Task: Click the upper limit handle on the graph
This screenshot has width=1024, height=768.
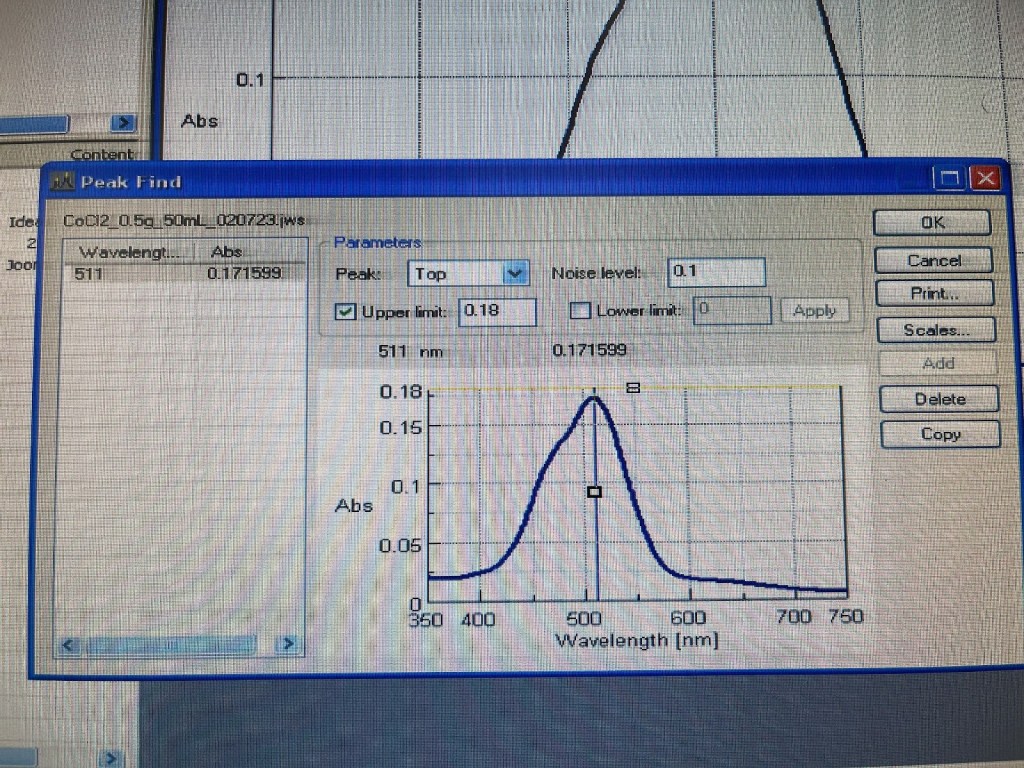Action: coord(632,387)
